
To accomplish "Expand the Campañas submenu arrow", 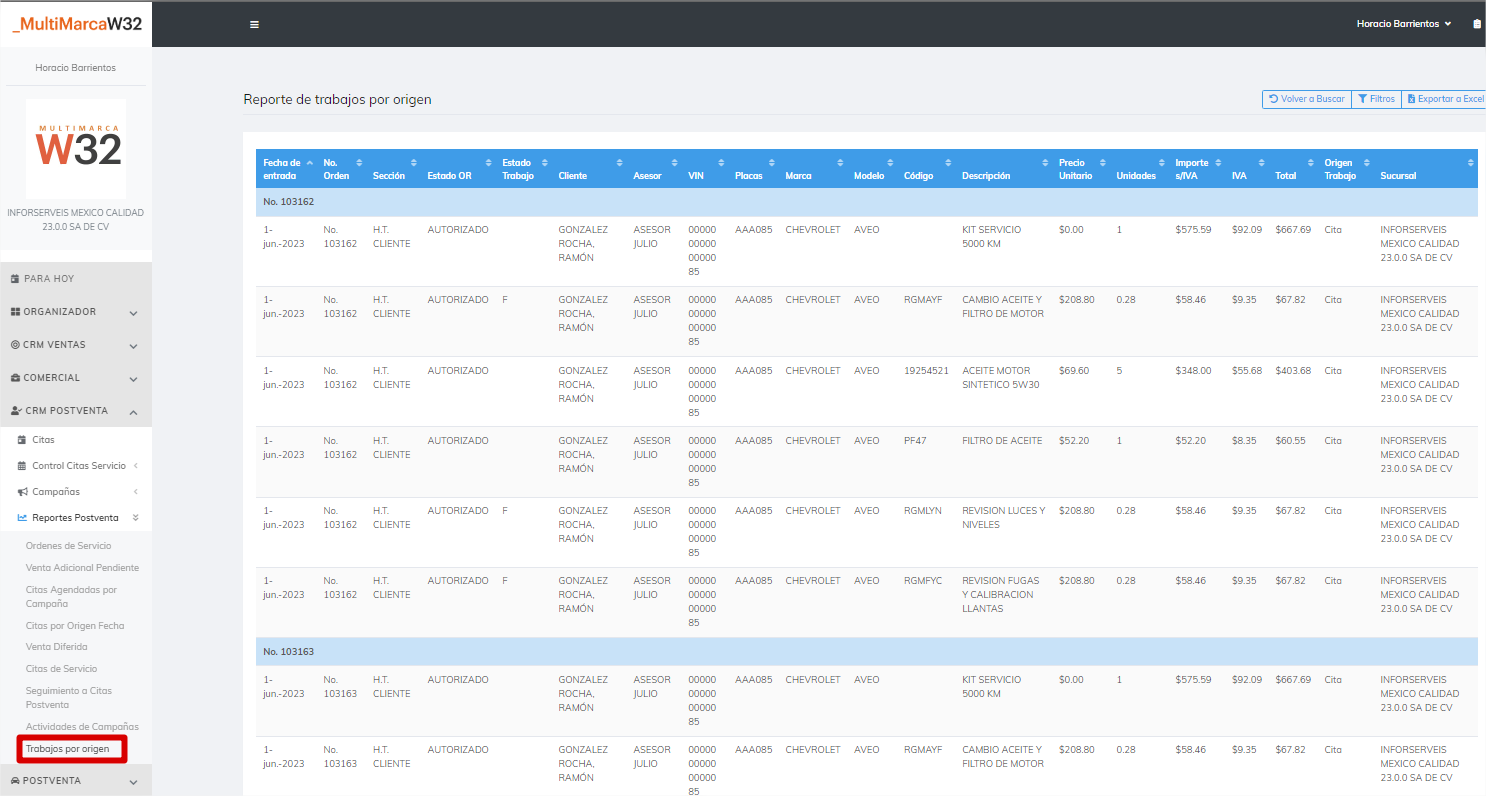I will [135, 492].
